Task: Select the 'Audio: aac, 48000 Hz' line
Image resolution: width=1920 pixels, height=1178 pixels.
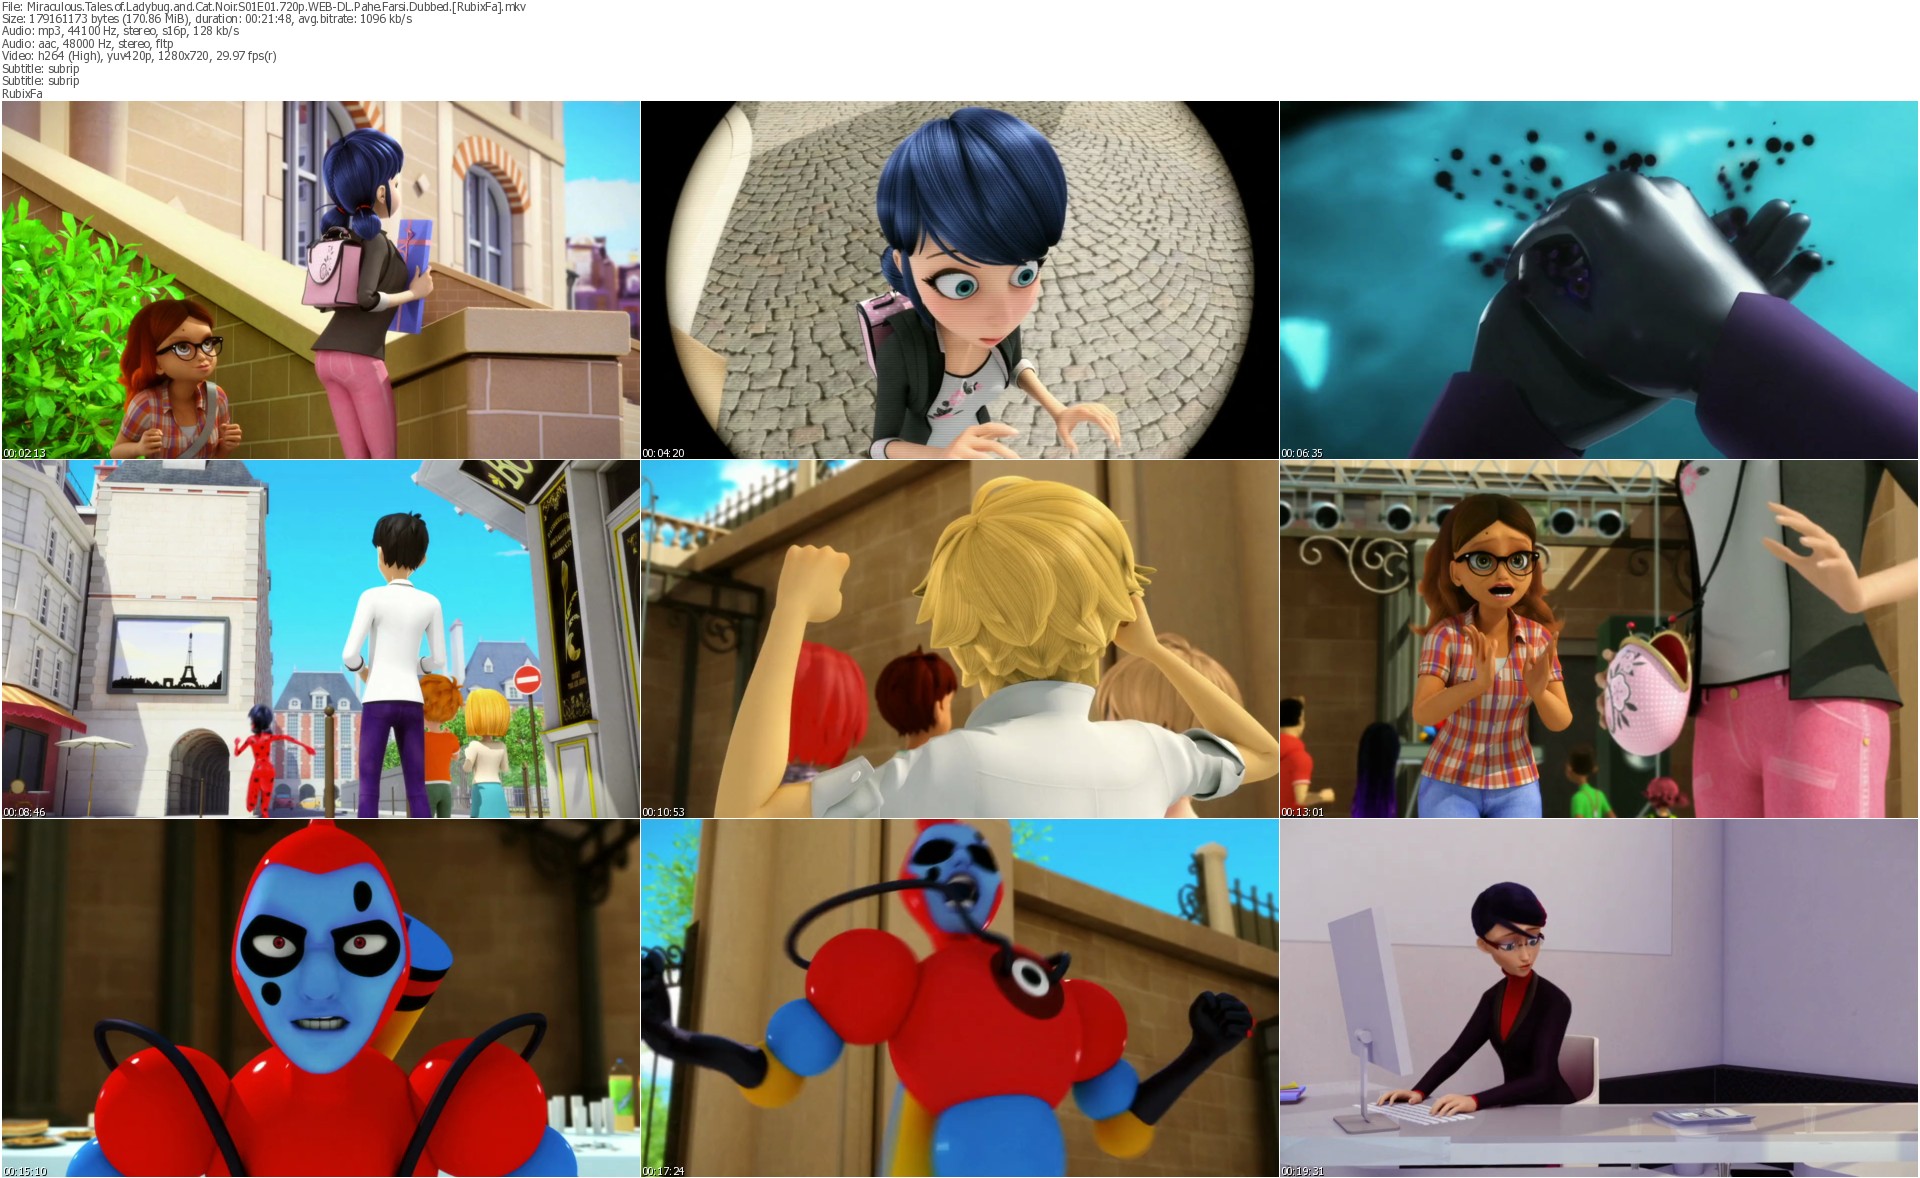Action: pos(88,43)
